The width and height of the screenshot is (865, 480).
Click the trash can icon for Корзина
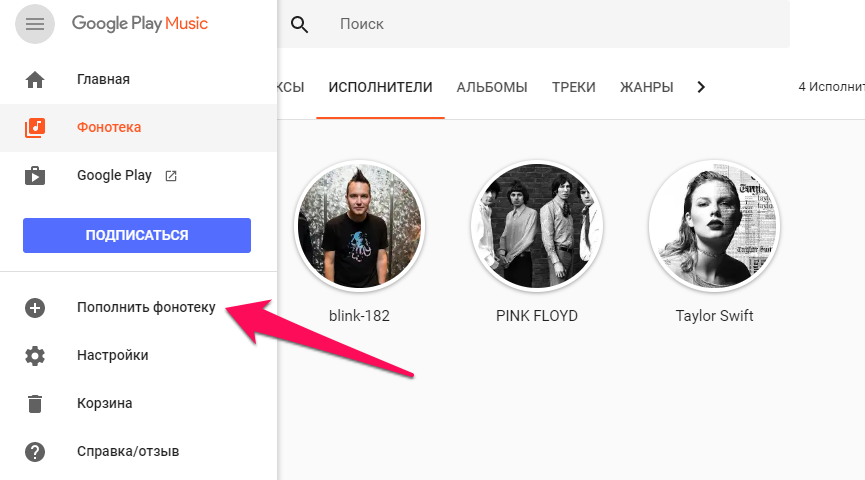[x=35, y=404]
